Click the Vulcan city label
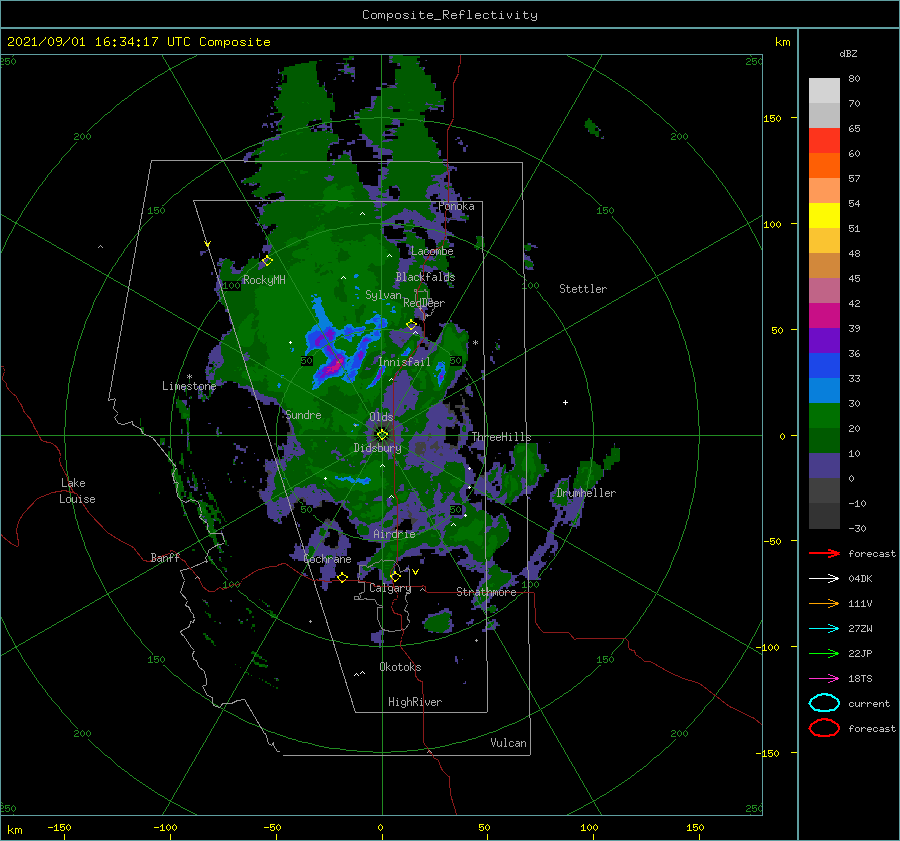The height and width of the screenshot is (841, 900). point(509,743)
